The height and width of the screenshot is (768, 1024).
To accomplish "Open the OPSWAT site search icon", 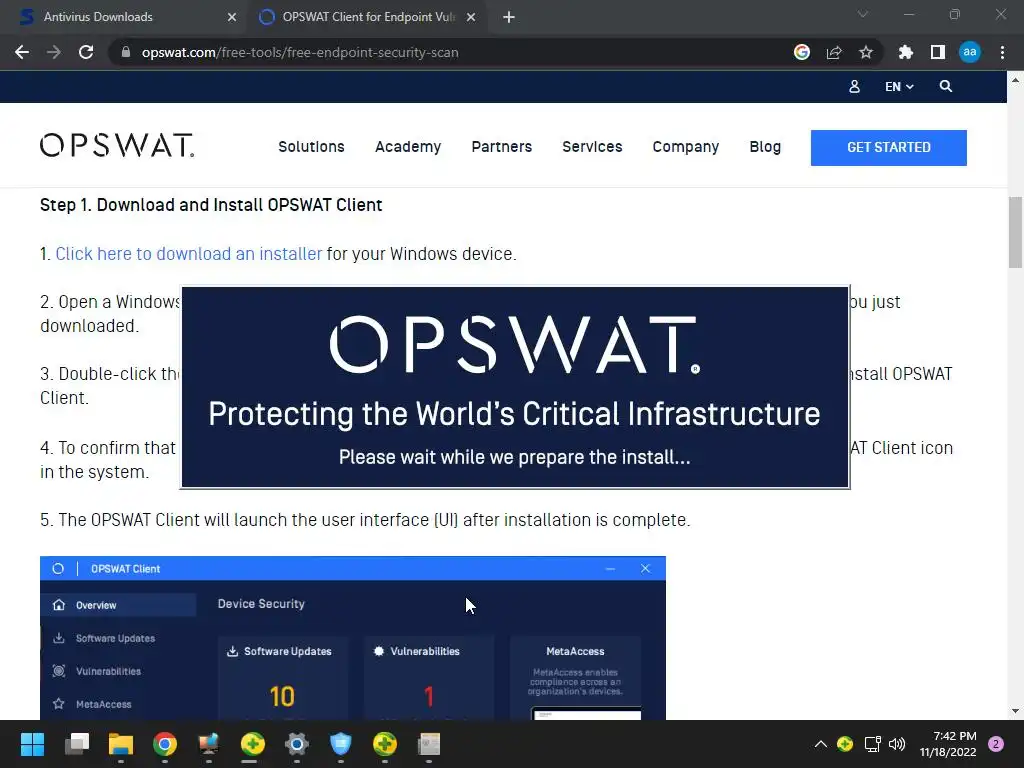I will tap(946, 86).
